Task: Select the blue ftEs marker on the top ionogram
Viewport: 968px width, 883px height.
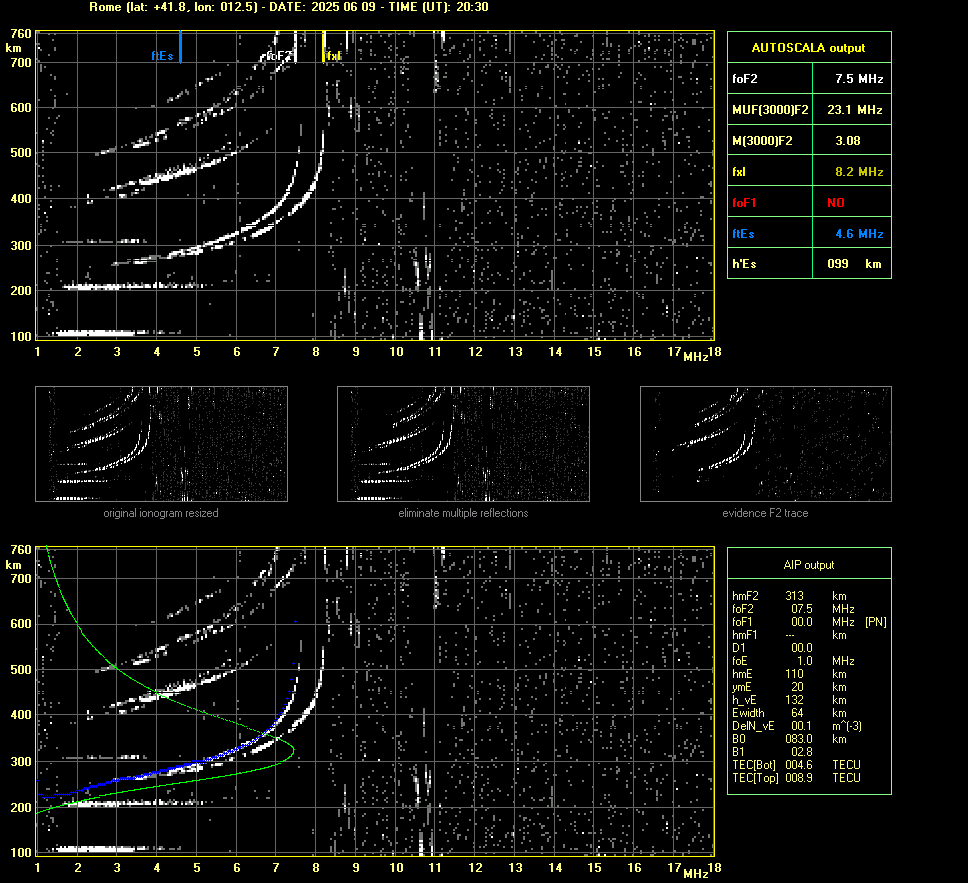Action: (180, 47)
